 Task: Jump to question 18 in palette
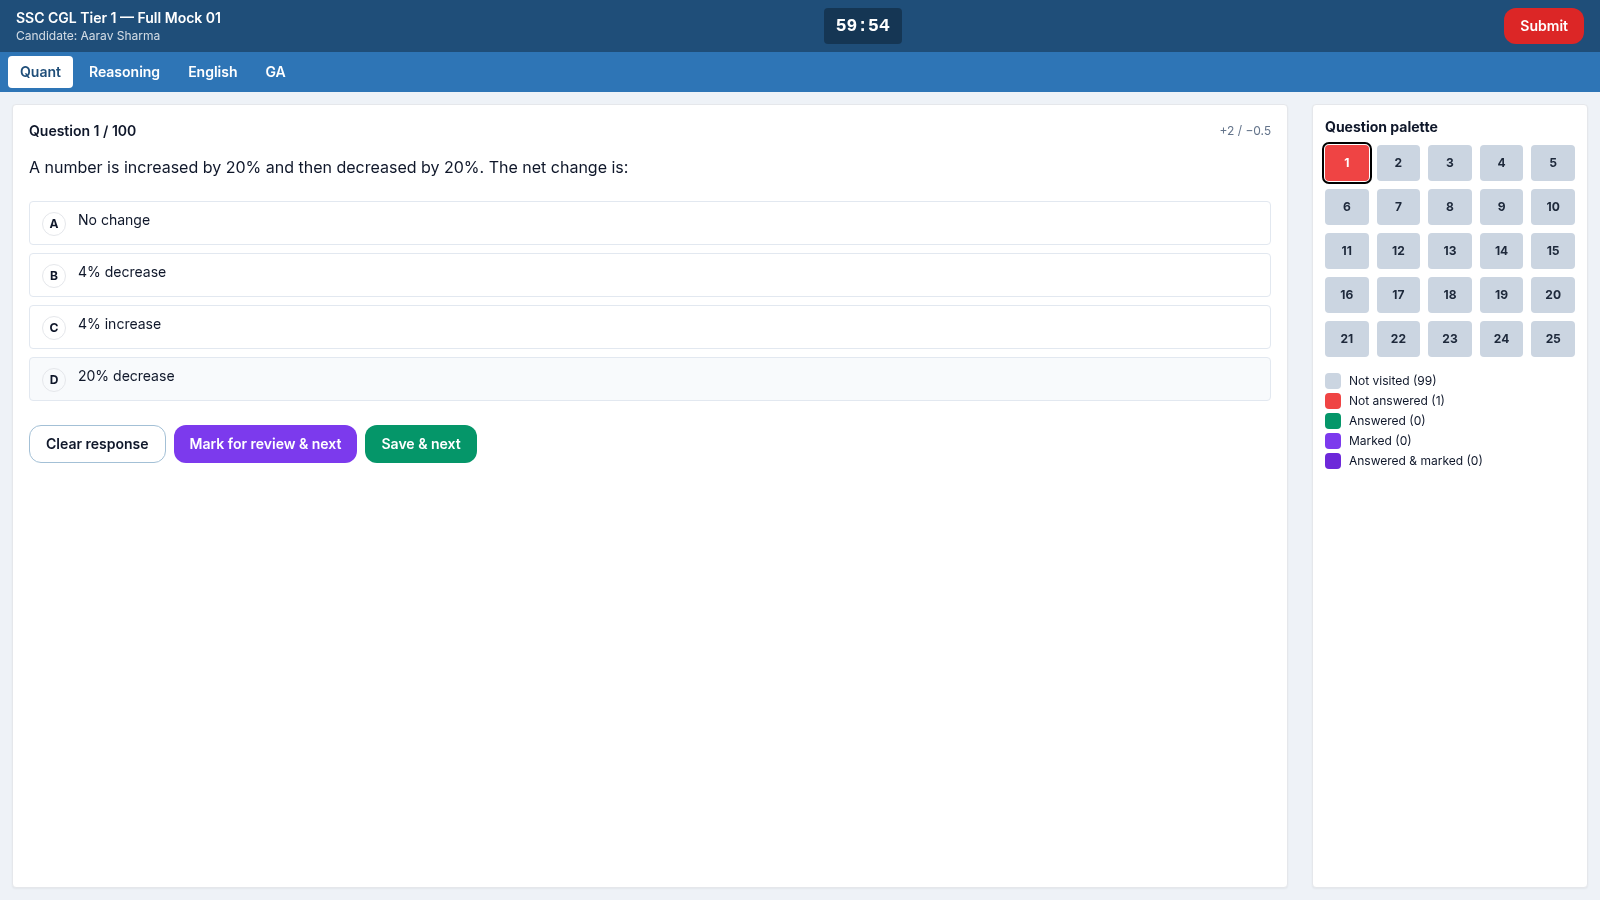(1450, 295)
